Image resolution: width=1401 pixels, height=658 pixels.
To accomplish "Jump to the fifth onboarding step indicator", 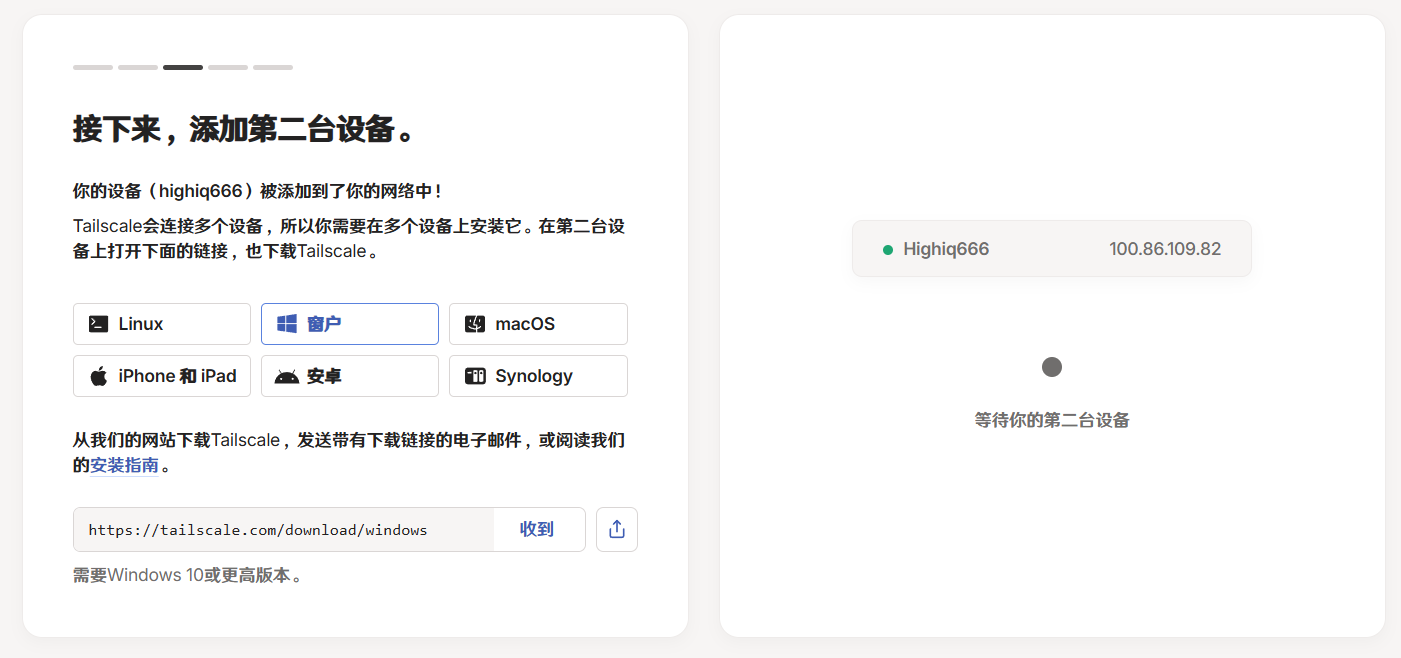I will (x=273, y=67).
